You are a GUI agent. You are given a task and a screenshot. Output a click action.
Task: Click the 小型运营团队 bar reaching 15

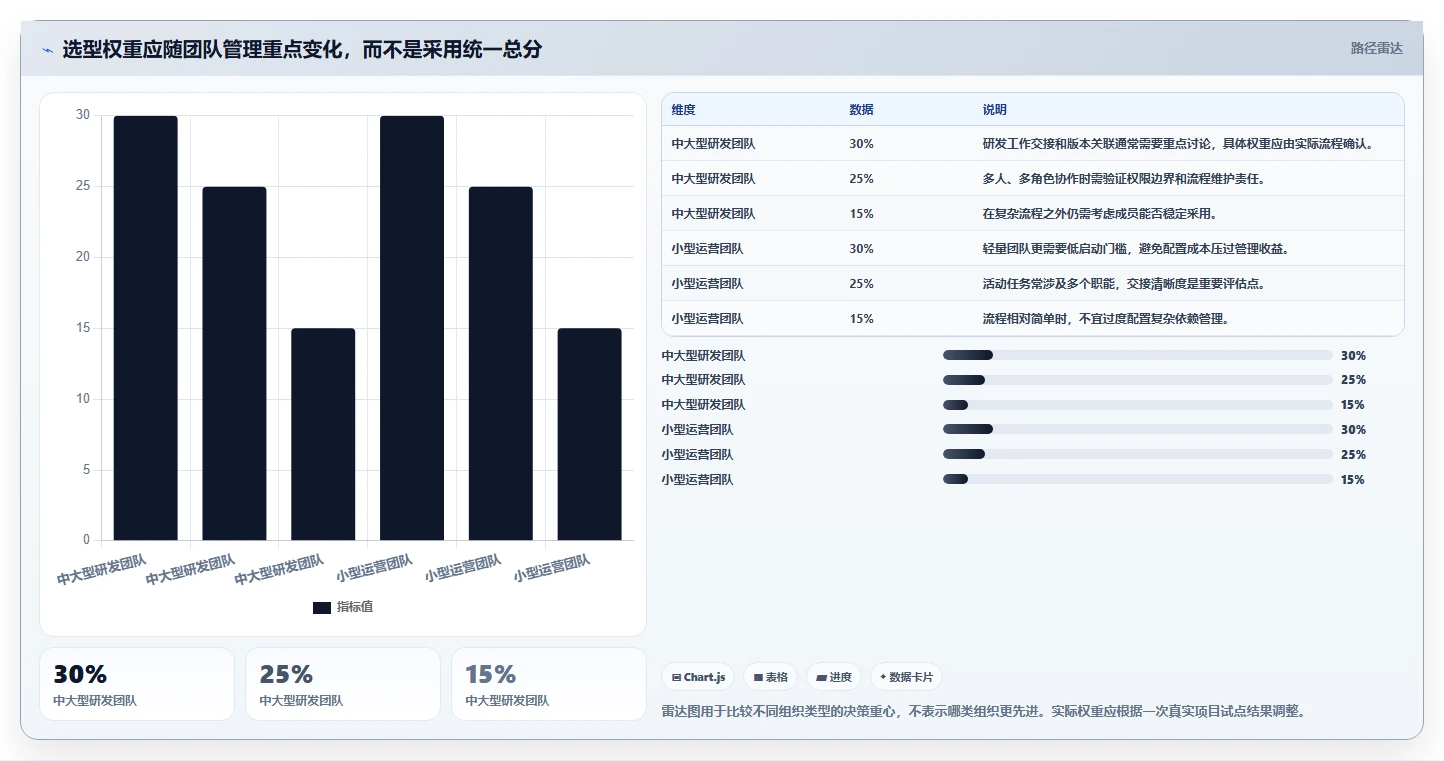pos(589,435)
